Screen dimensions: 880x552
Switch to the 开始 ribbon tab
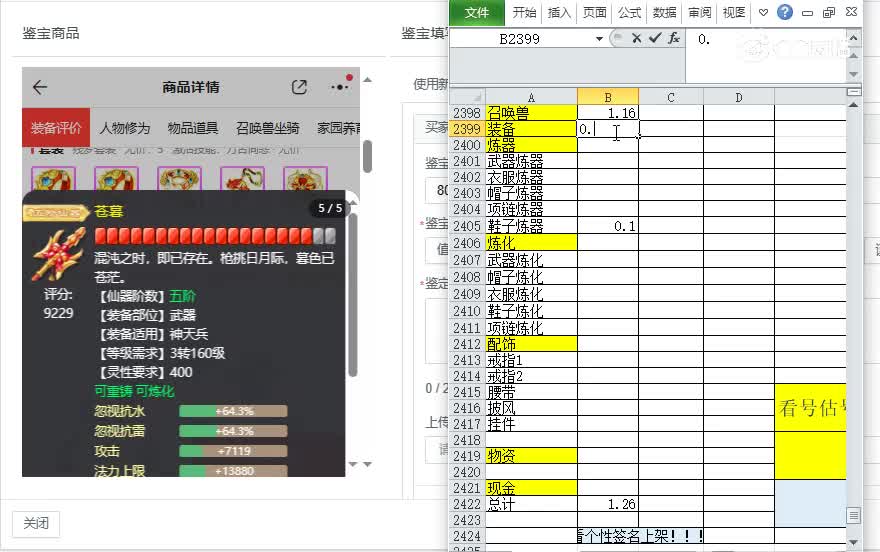coord(524,12)
